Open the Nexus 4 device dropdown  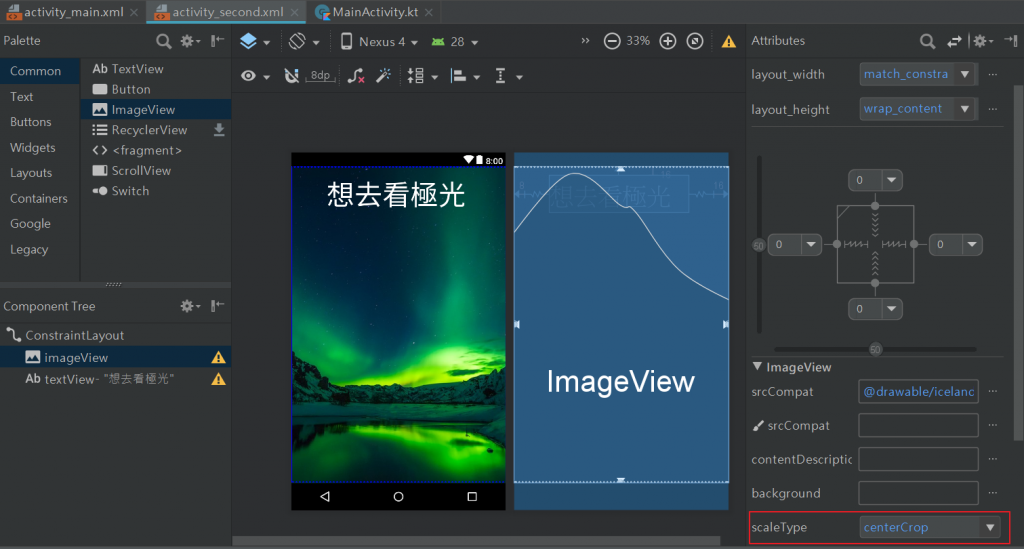[x=380, y=42]
